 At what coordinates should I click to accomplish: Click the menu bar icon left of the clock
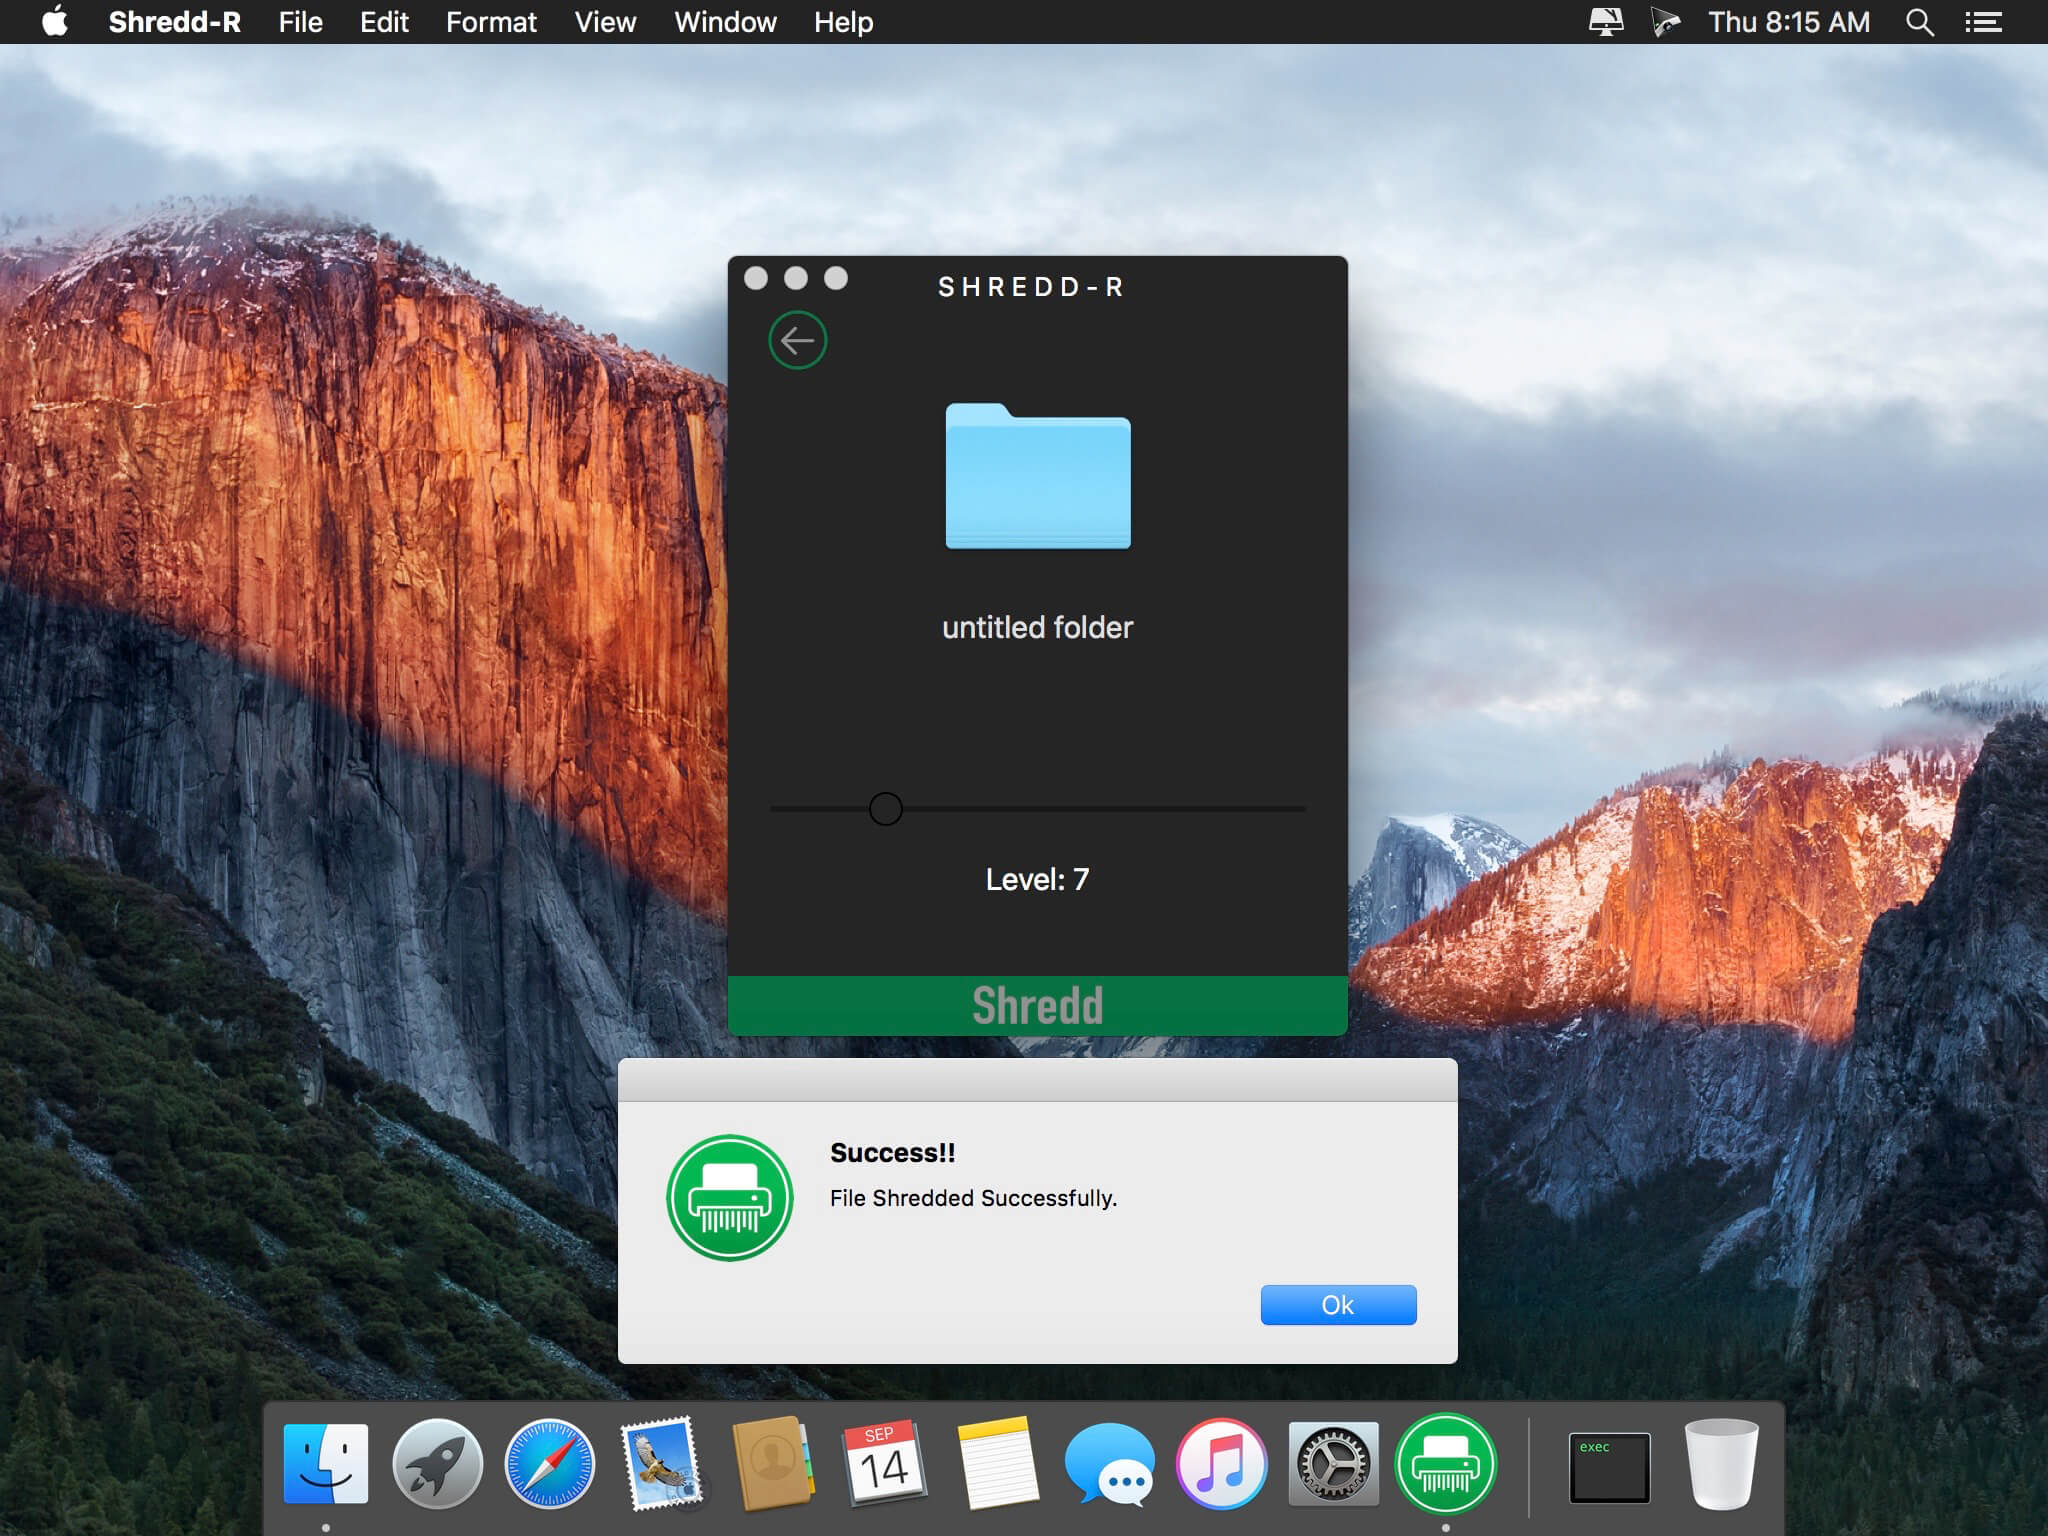tap(1665, 22)
